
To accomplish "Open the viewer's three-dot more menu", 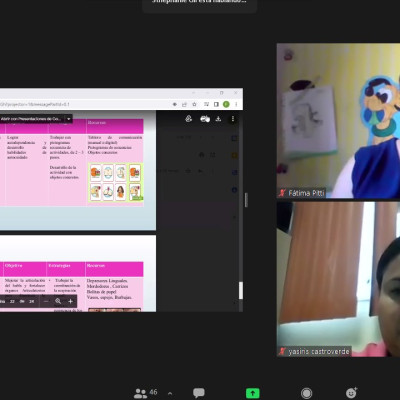I will tap(233, 119).
